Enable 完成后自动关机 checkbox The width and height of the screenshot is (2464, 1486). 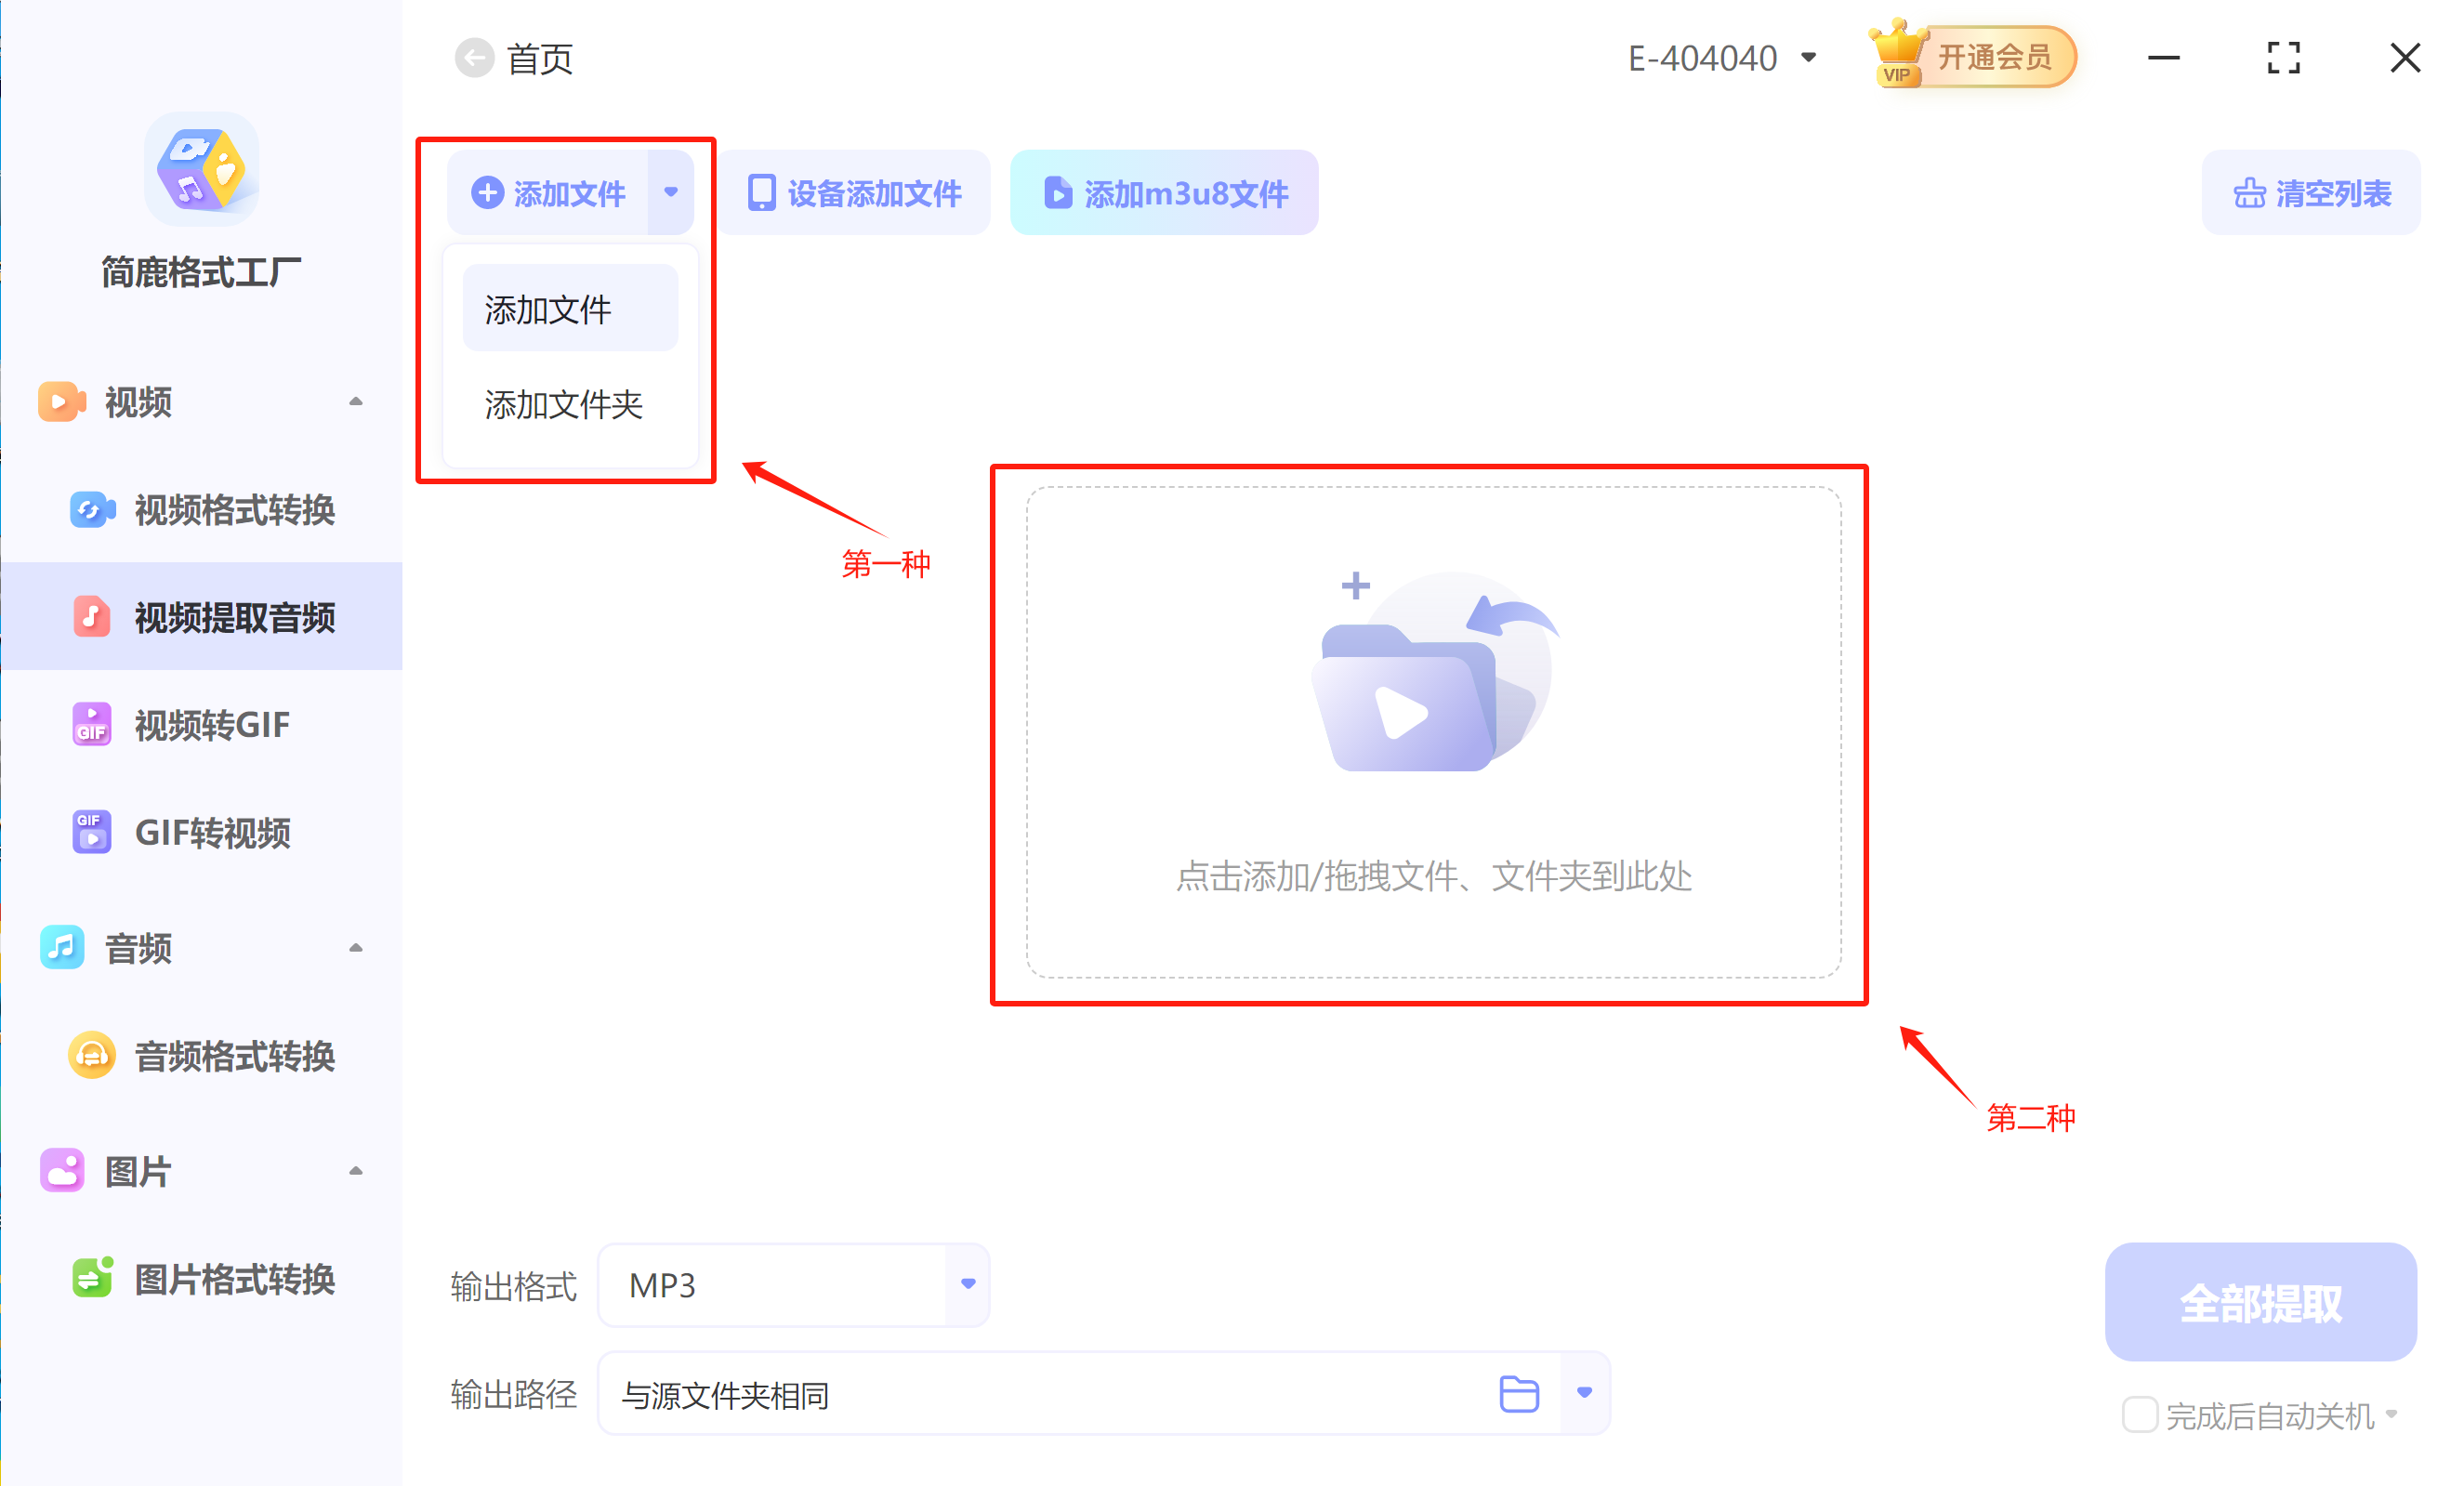[2139, 1414]
